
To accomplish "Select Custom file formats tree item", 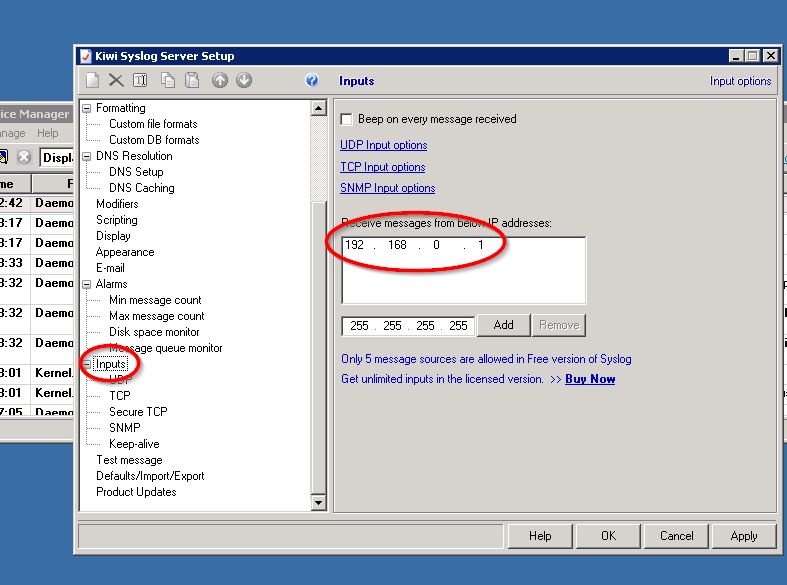I will (153, 124).
